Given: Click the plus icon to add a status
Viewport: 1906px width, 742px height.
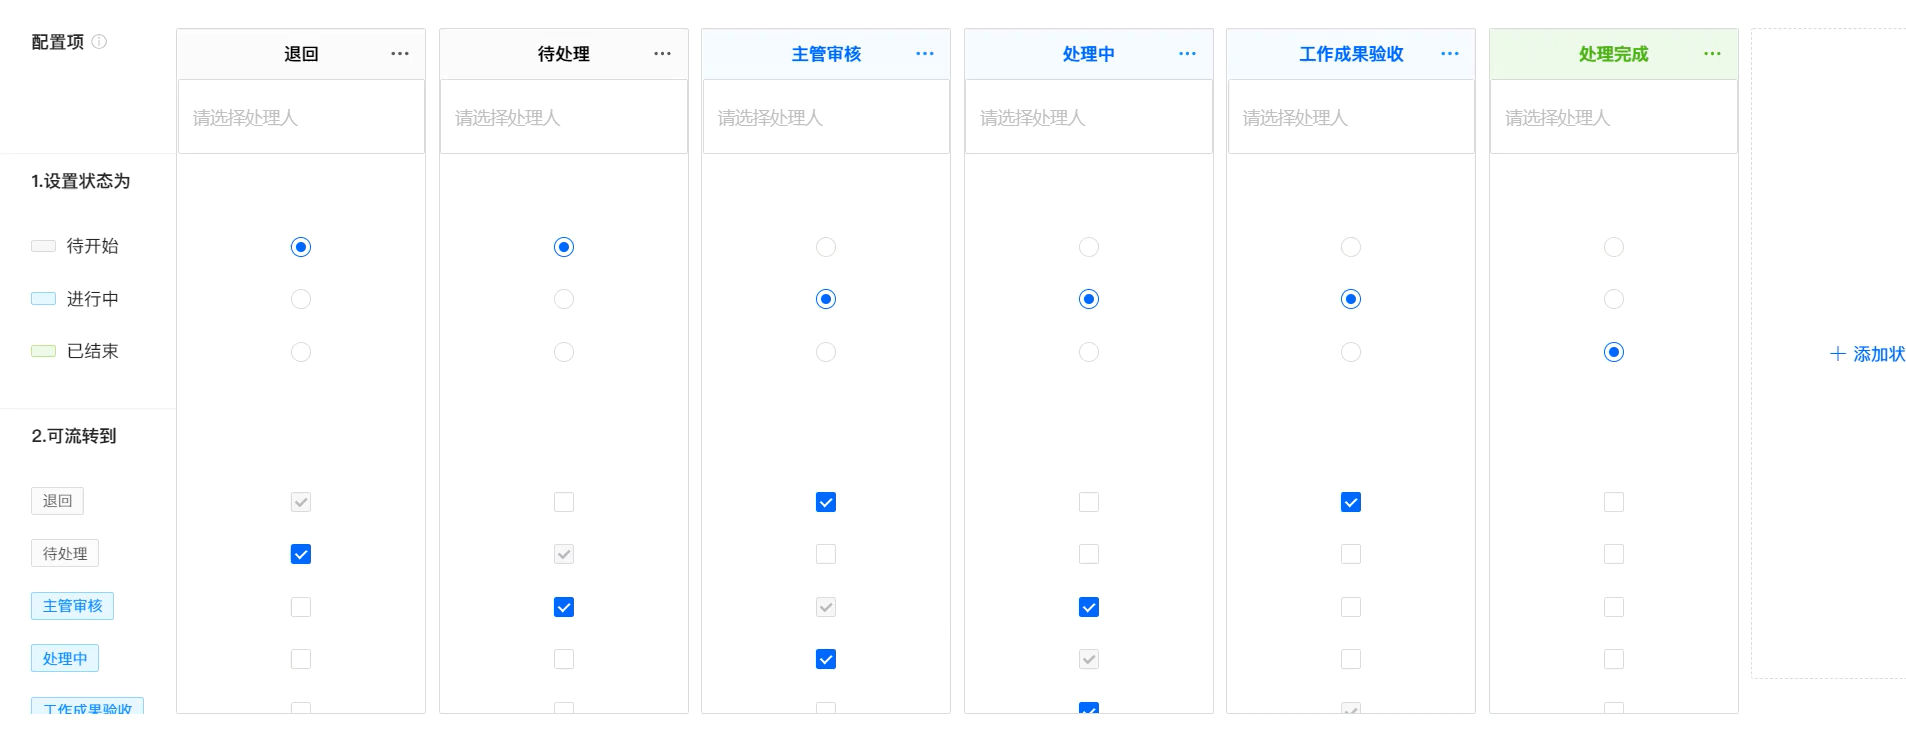Looking at the screenshot, I should pos(1837,354).
